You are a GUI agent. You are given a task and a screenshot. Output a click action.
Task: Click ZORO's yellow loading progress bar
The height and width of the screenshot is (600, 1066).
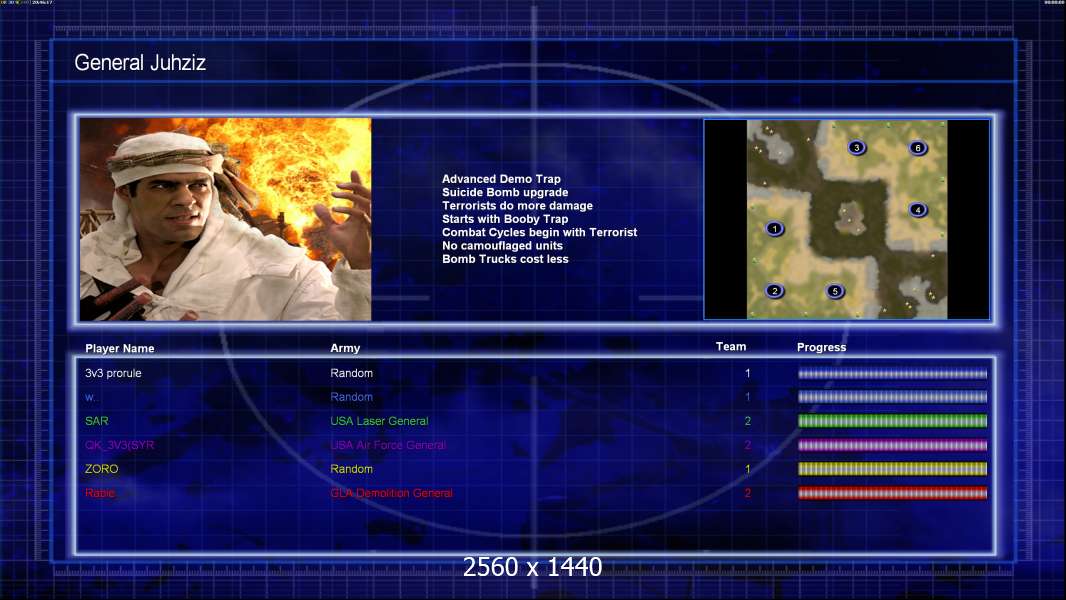893,469
